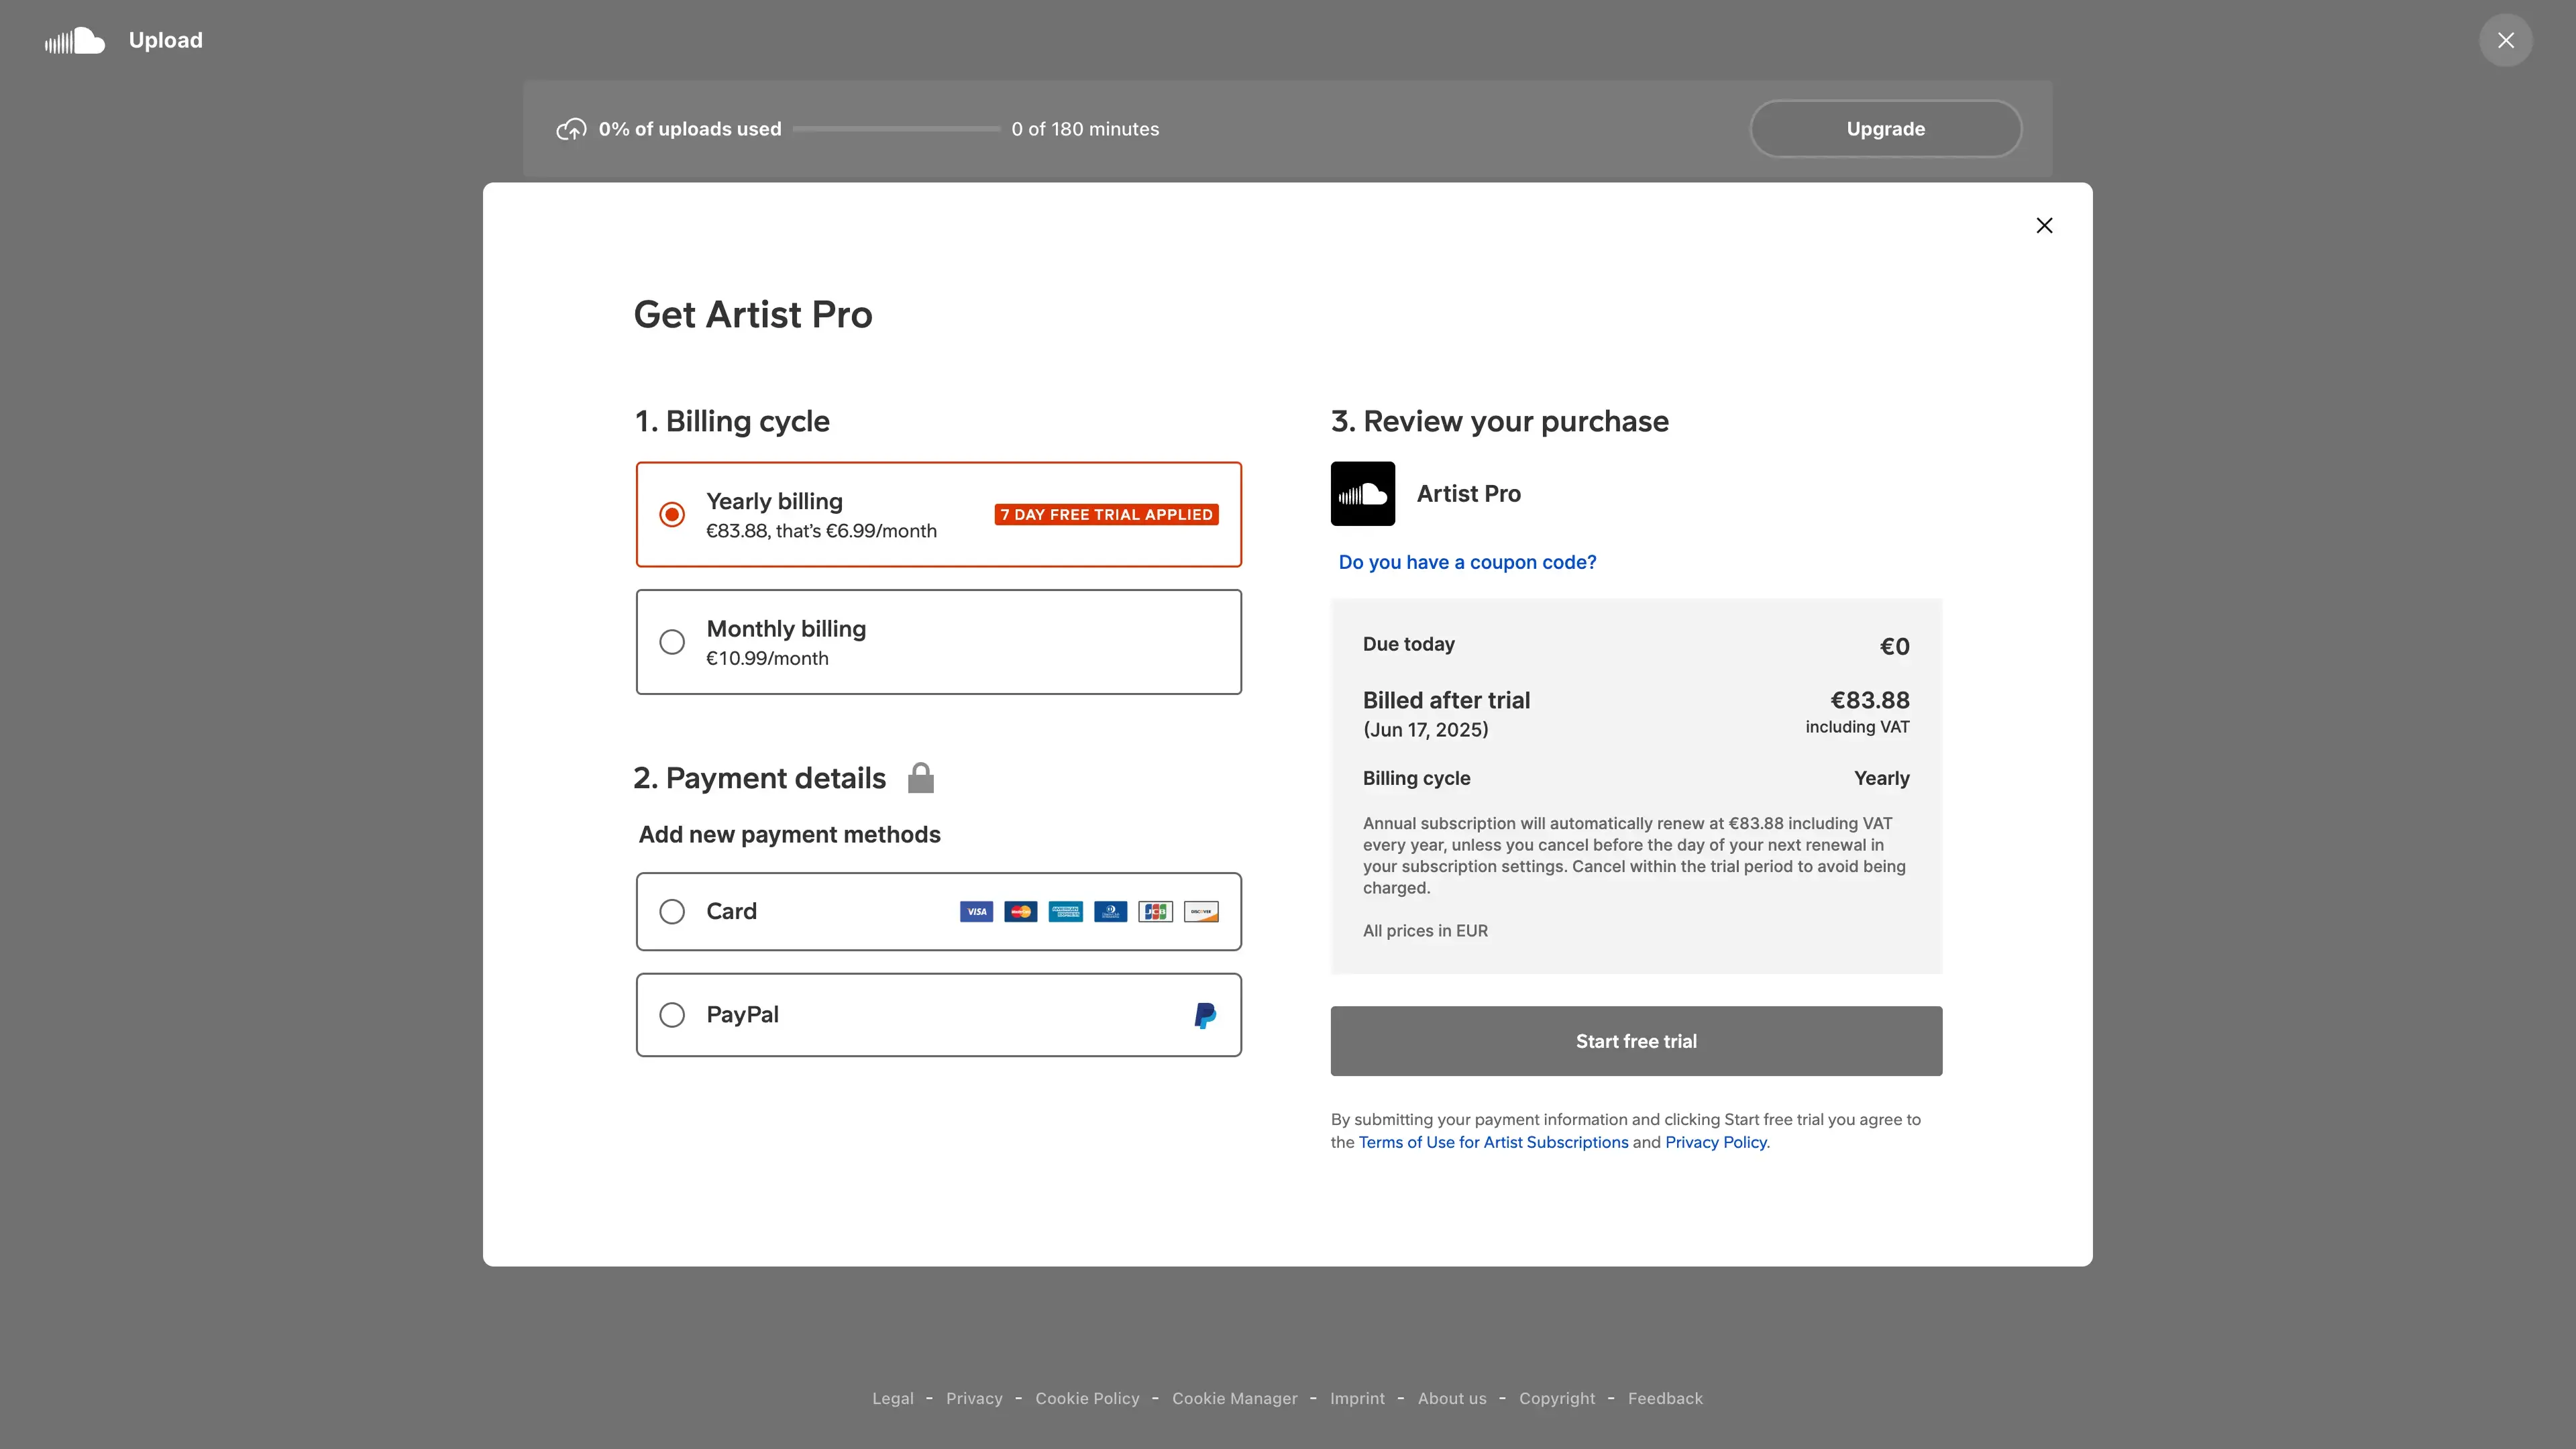The image size is (2576, 1449).
Task: Choose Card as payment method
Action: [672, 911]
